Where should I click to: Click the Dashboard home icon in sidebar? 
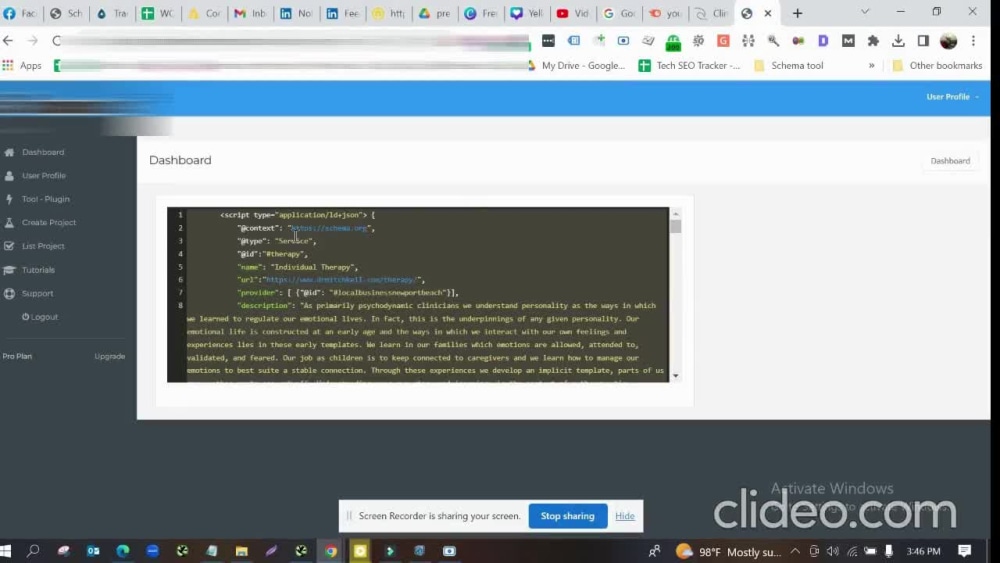coord(9,152)
